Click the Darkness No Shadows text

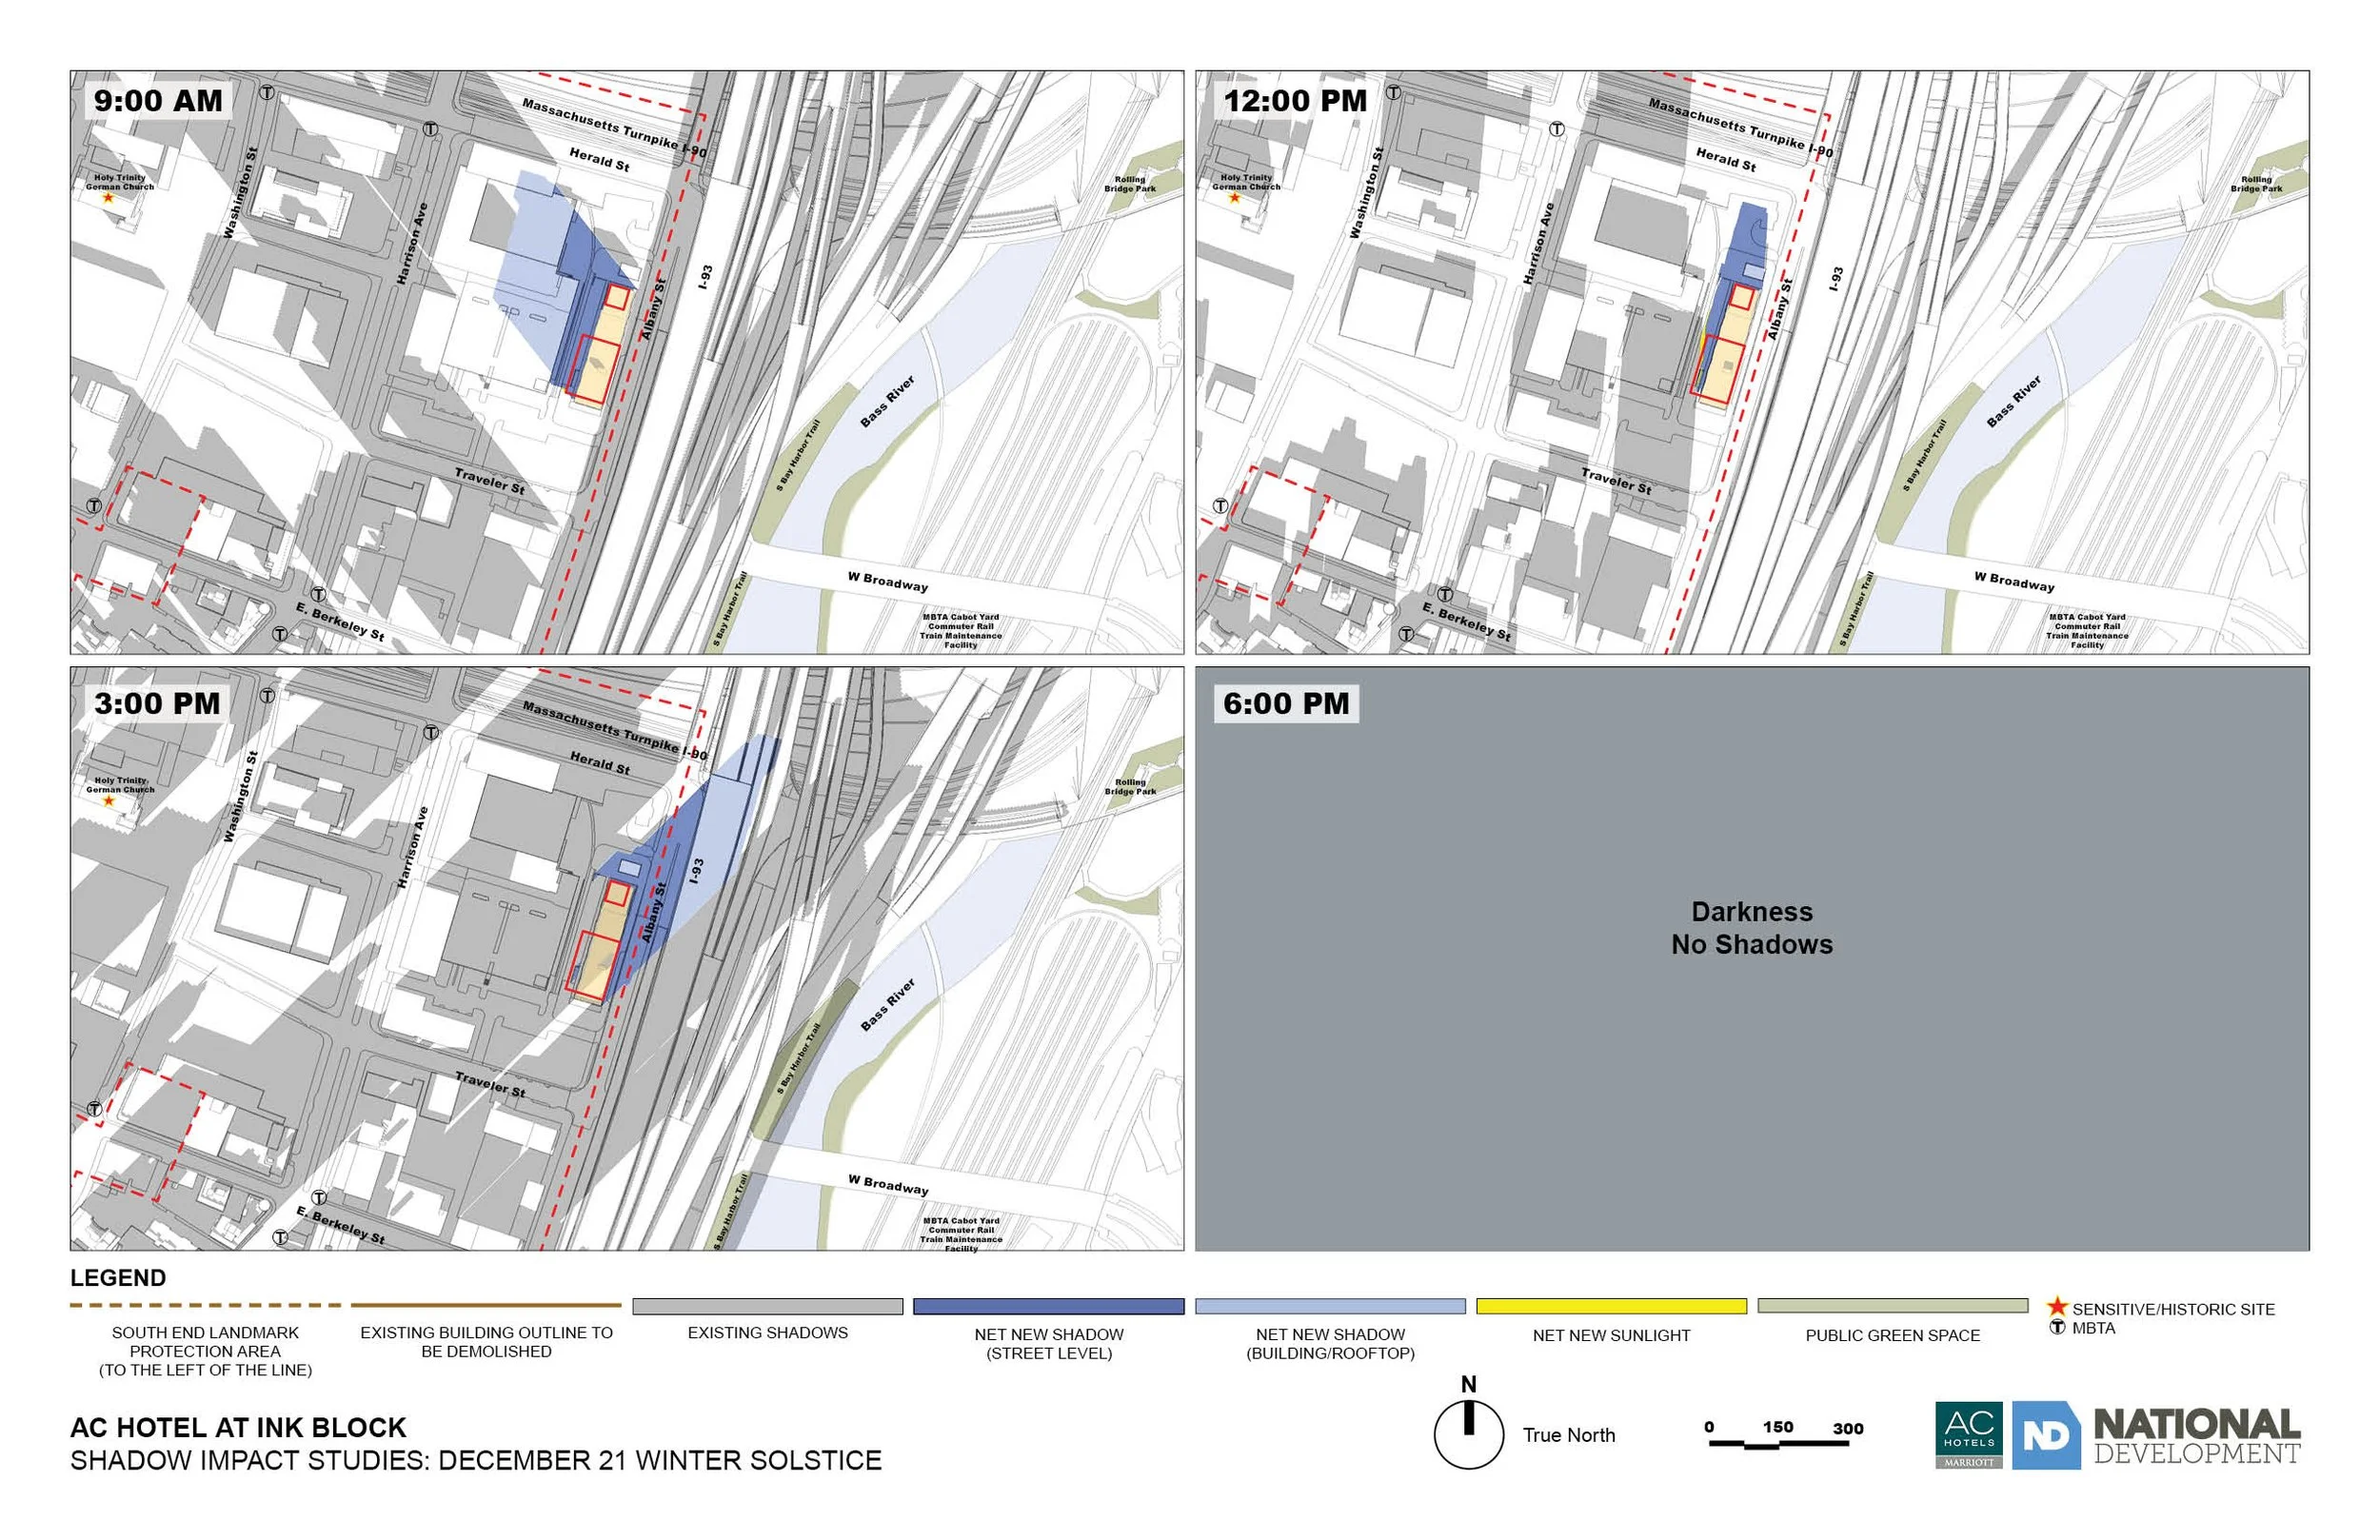click(1751, 927)
